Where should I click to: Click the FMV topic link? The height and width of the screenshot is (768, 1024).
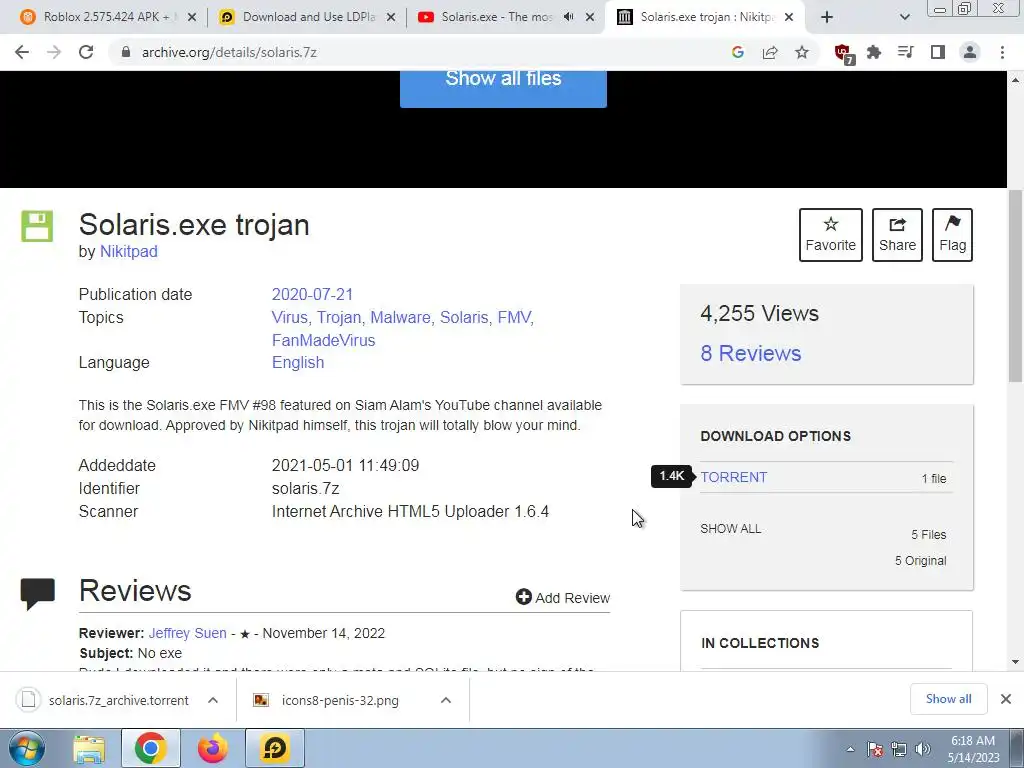514,317
